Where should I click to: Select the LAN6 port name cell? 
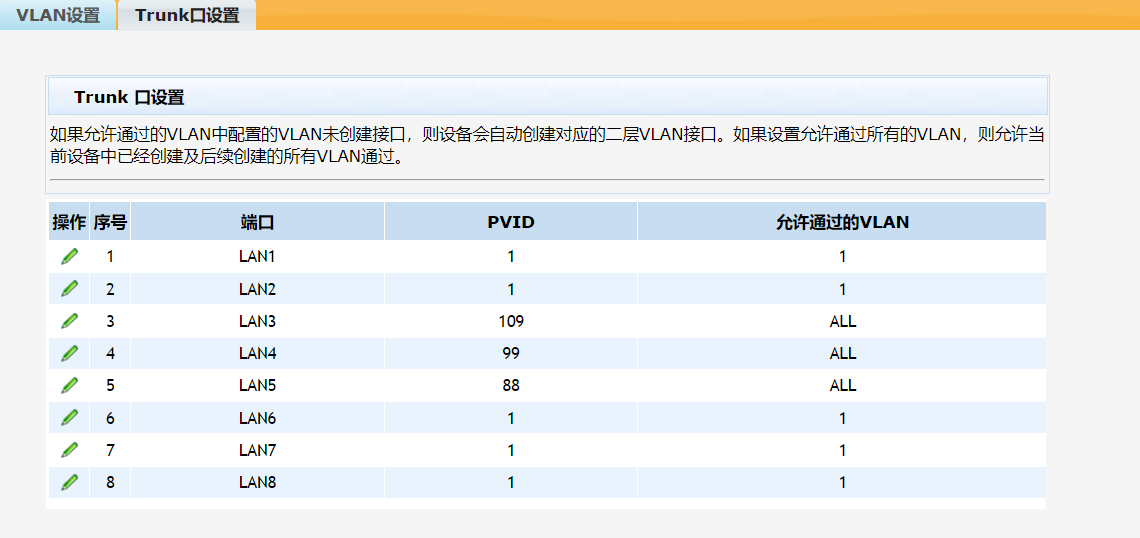point(257,418)
